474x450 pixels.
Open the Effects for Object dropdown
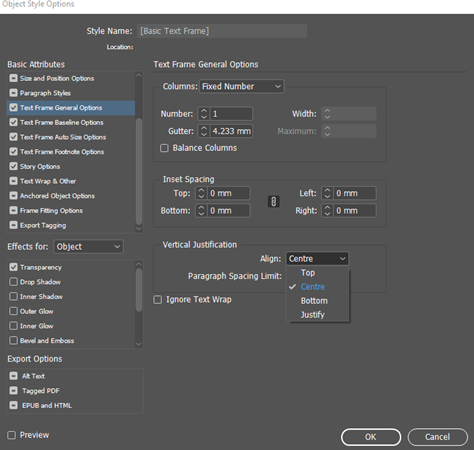88,247
